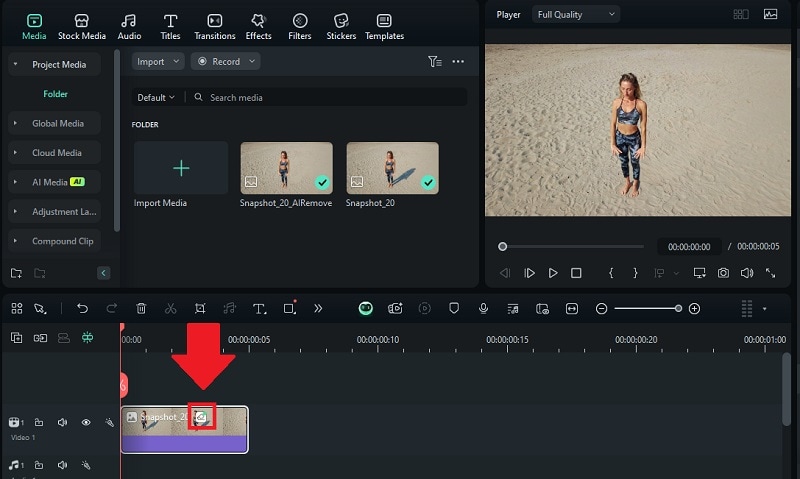
Task: Zoom in timeline with plus button
Action: pos(694,308)
